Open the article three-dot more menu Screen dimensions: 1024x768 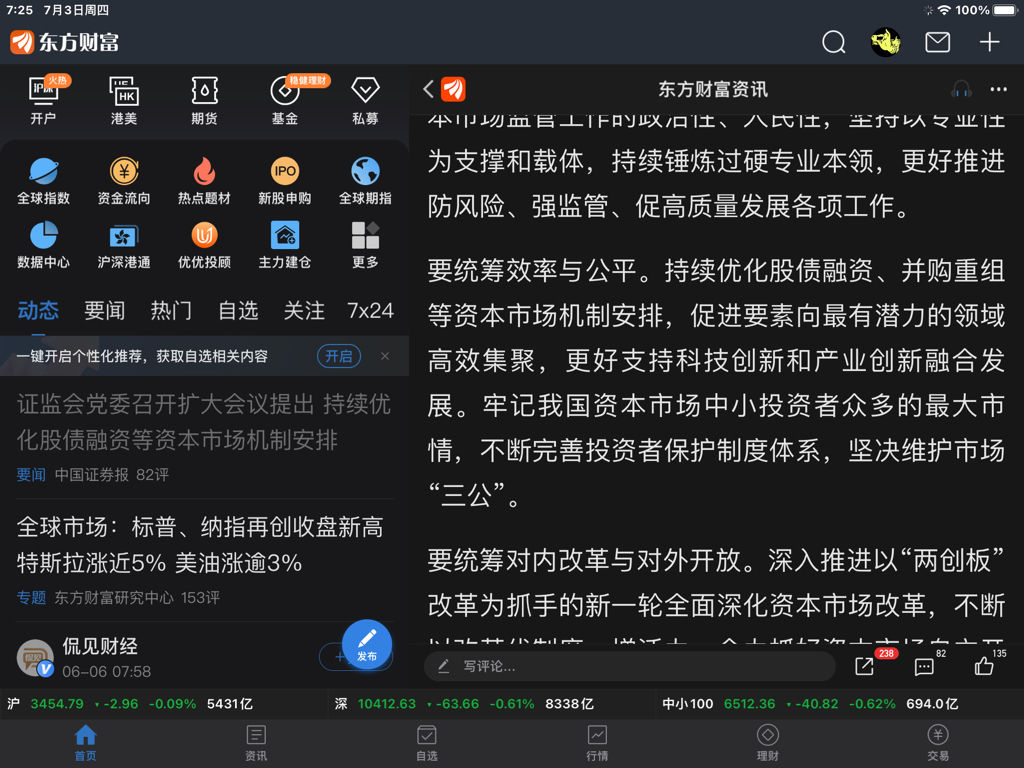(x=999, y=89)
